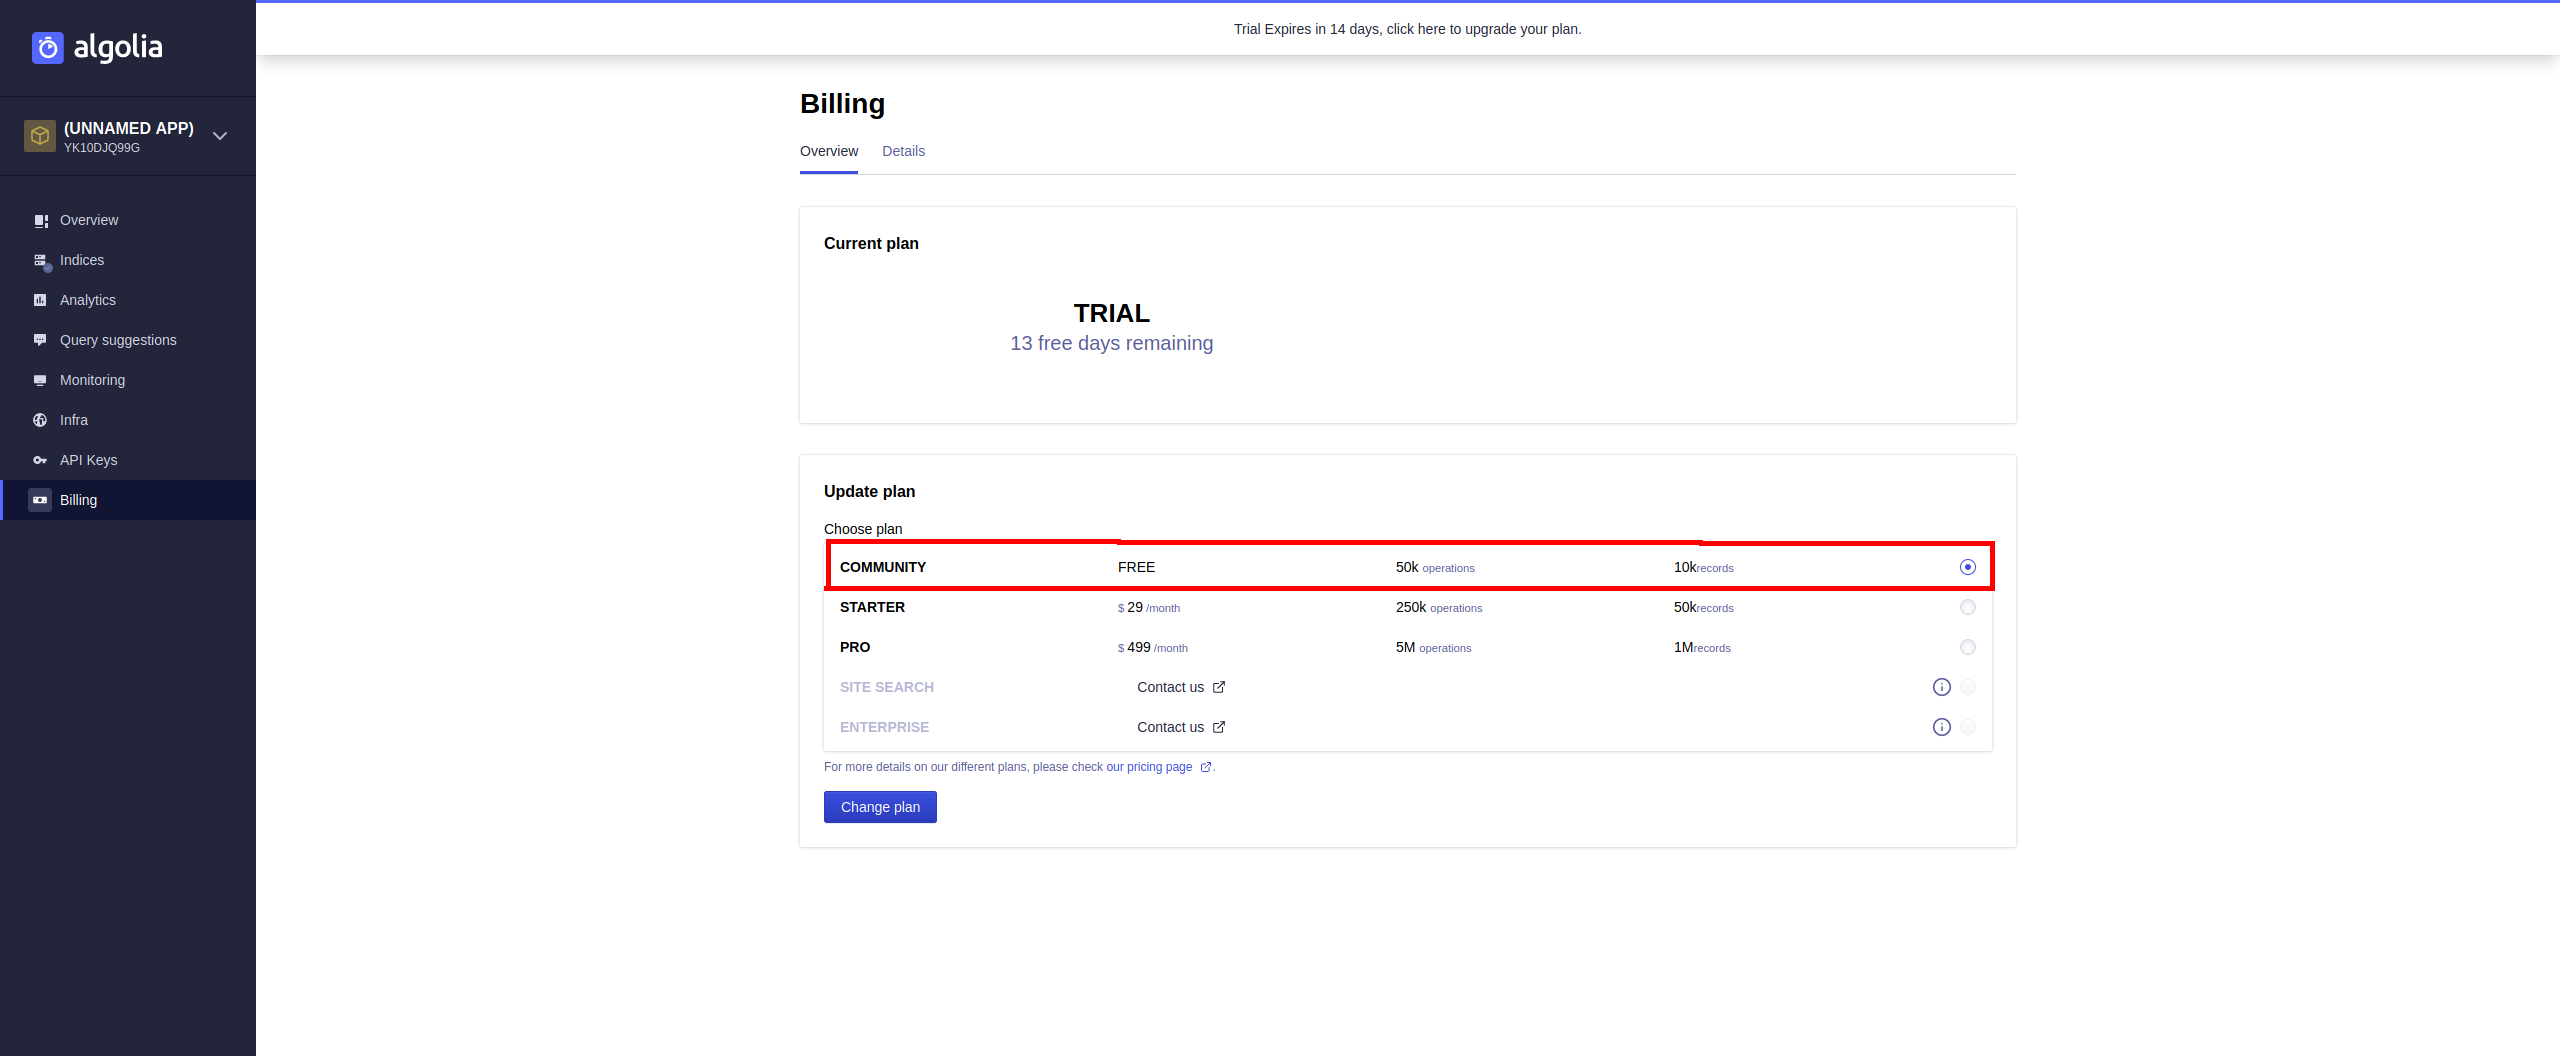Click the 13 free days remaining text
The height and width of the screenshot is (1056, 2560).
[1111, 343]
